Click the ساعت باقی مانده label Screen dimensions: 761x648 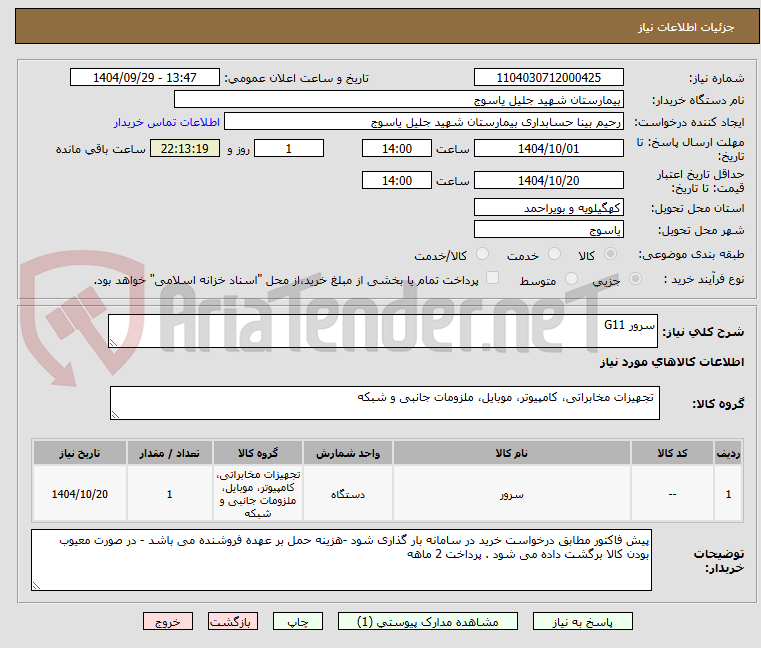point(100,149)
